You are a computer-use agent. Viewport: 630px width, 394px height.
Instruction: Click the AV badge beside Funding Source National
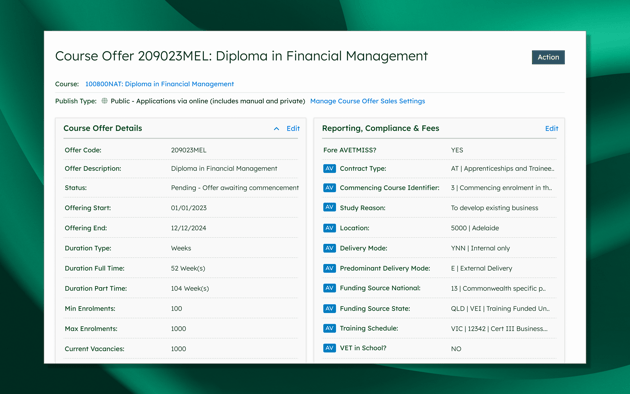(x=329, y=288)
